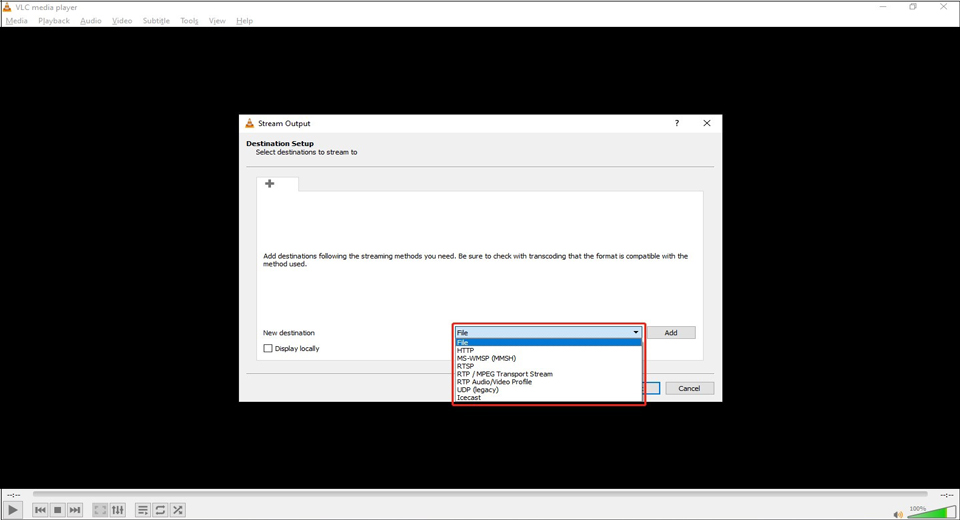
Task: Open the View menu
Action: 217,20
